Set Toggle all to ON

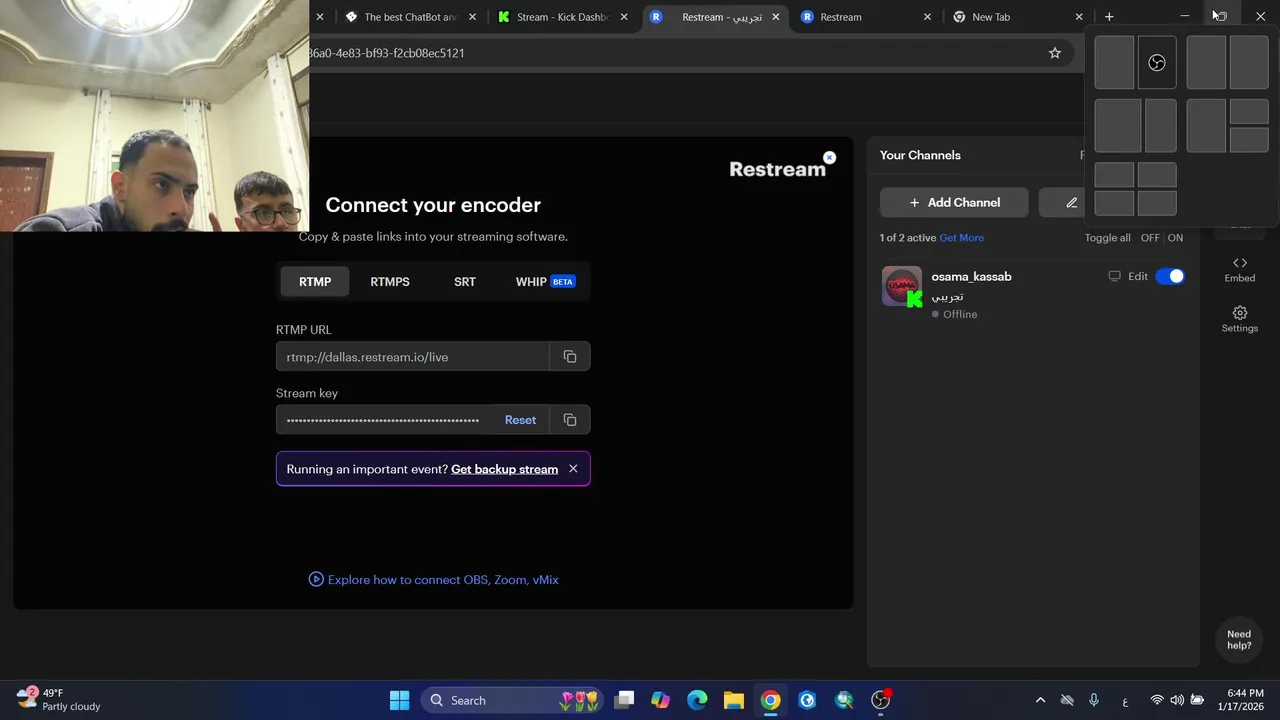[x=1175, y=238]
